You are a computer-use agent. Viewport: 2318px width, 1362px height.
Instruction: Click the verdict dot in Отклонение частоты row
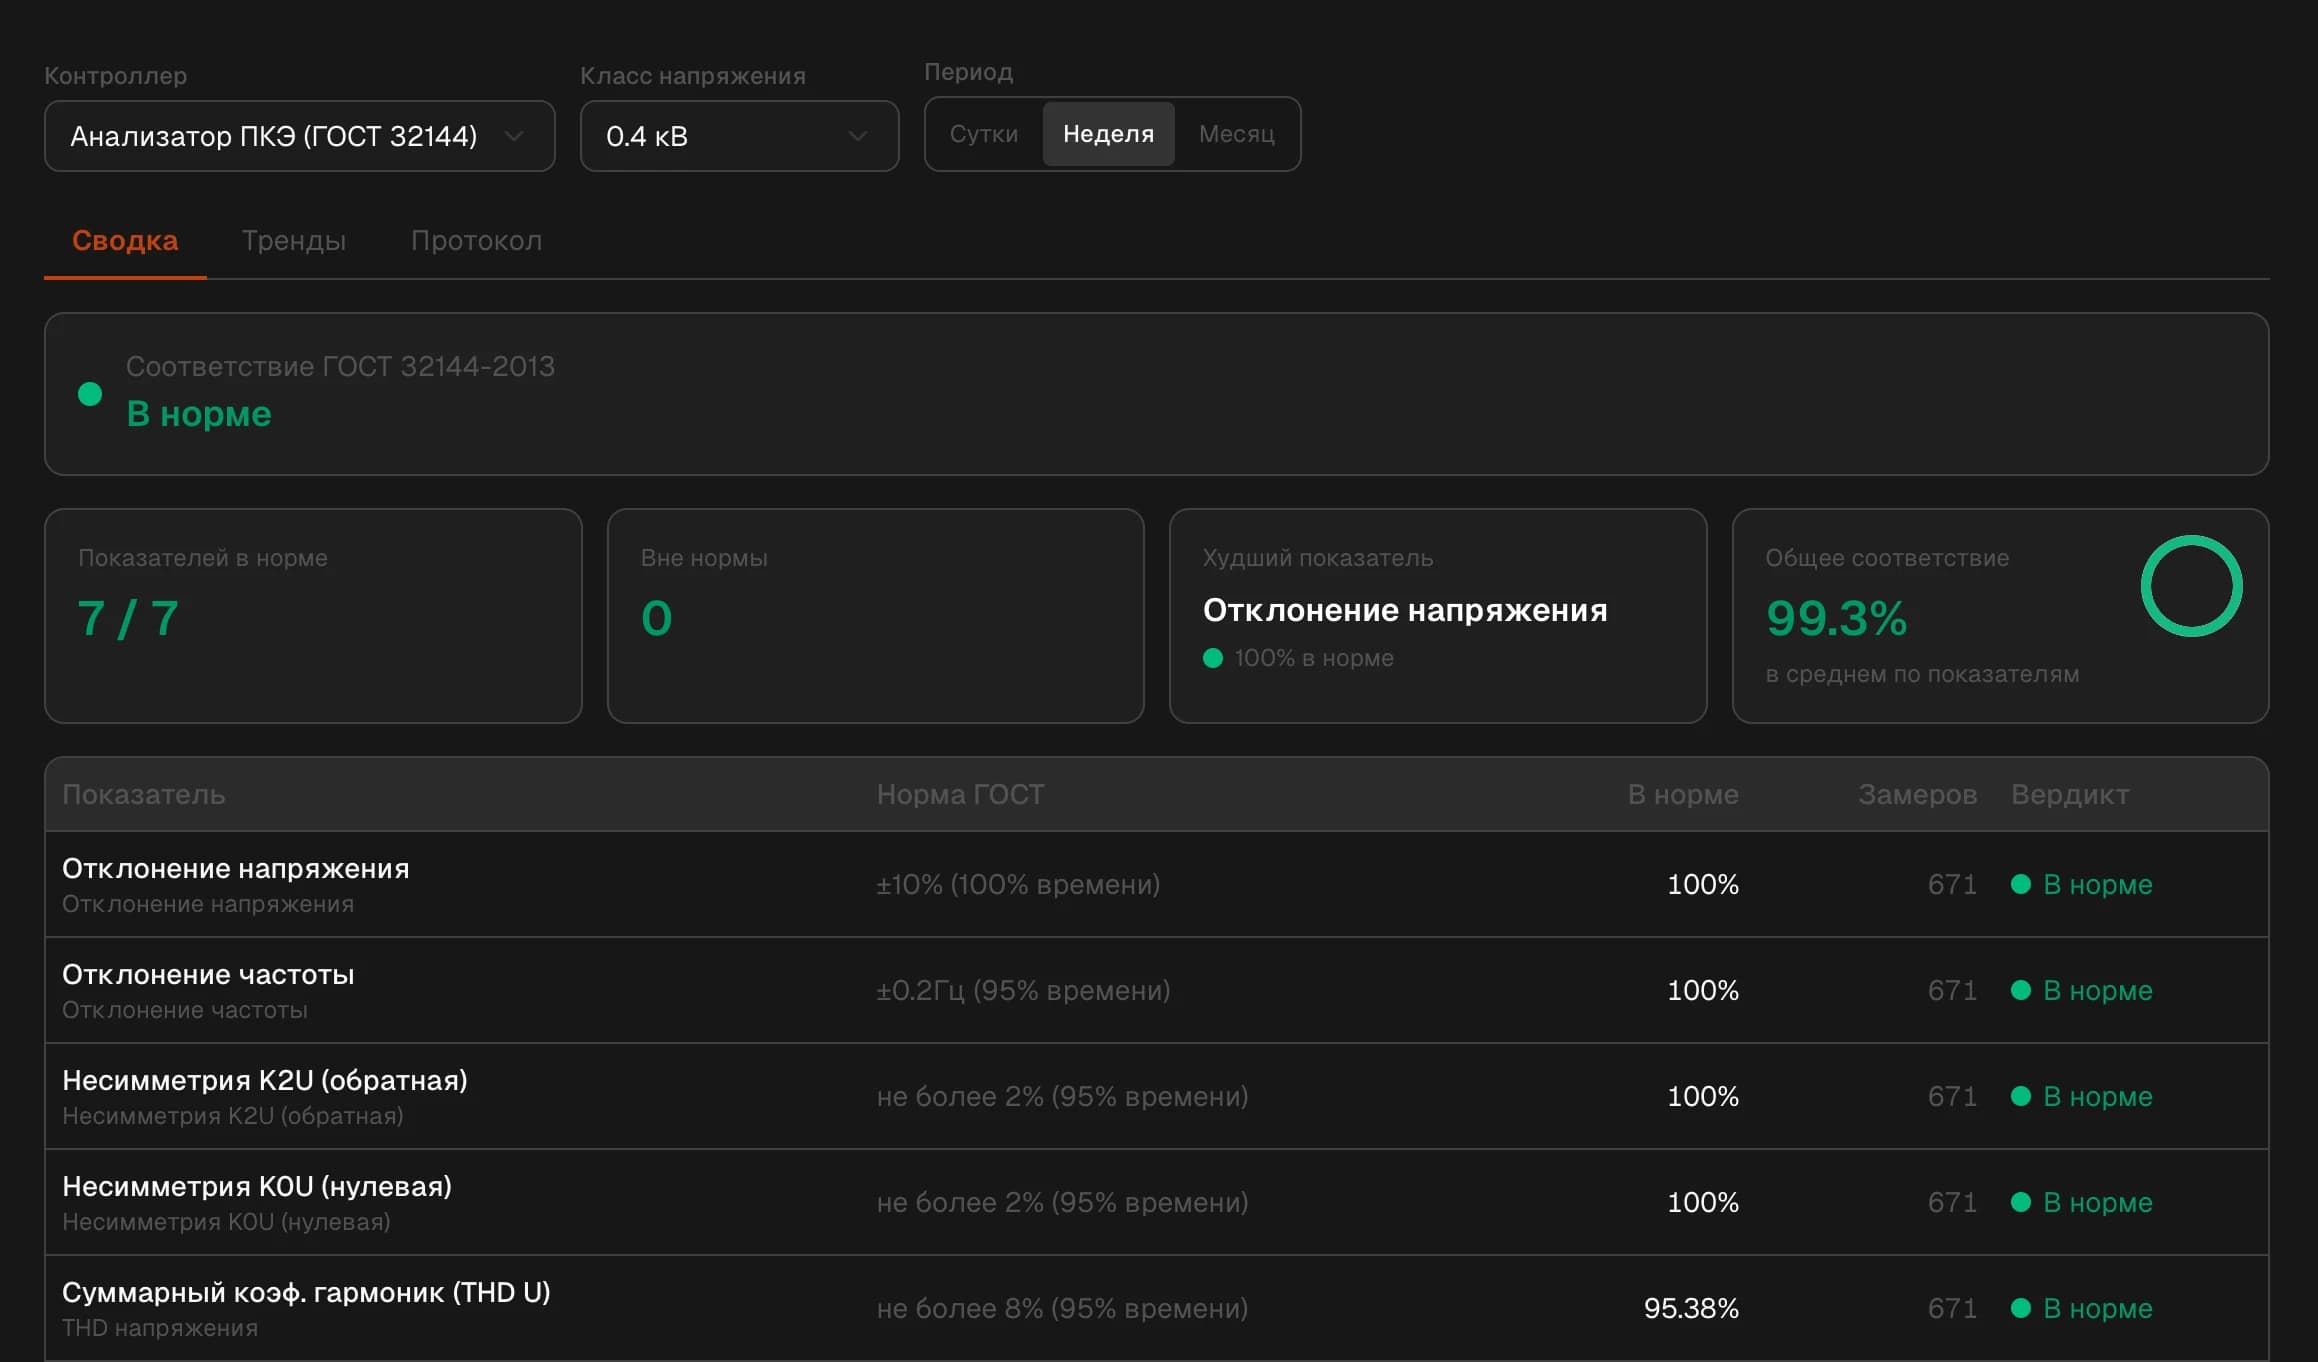(2021, 991)
